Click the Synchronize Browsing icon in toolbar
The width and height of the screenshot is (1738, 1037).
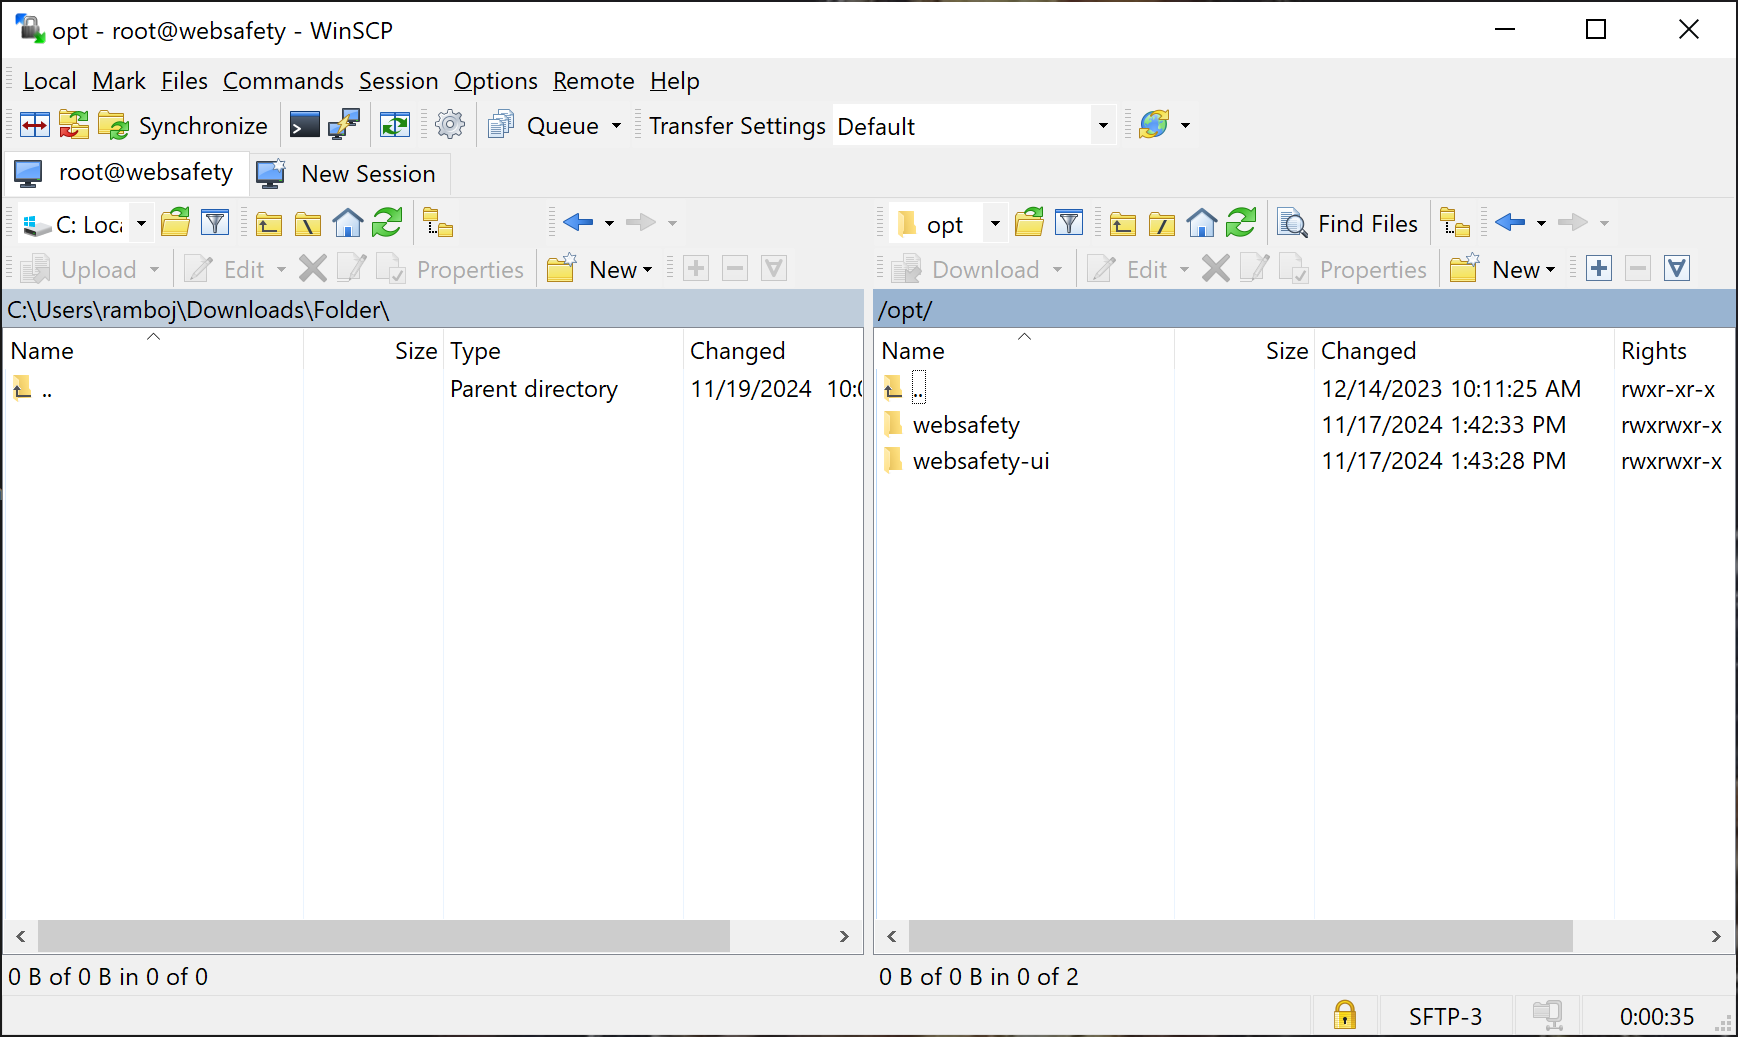(74, 125)
